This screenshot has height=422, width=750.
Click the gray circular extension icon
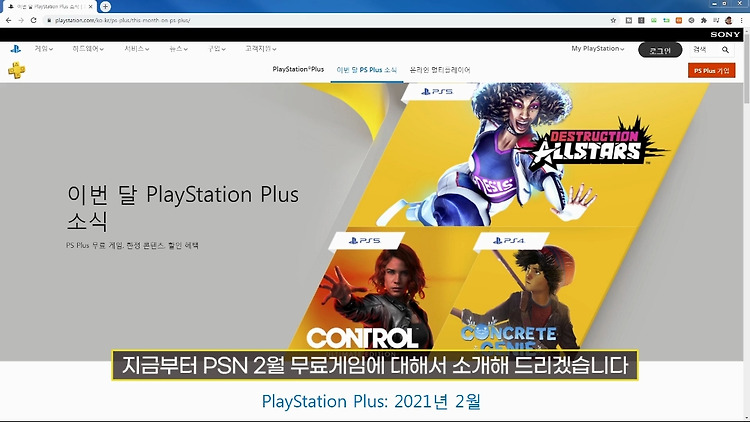691,20
